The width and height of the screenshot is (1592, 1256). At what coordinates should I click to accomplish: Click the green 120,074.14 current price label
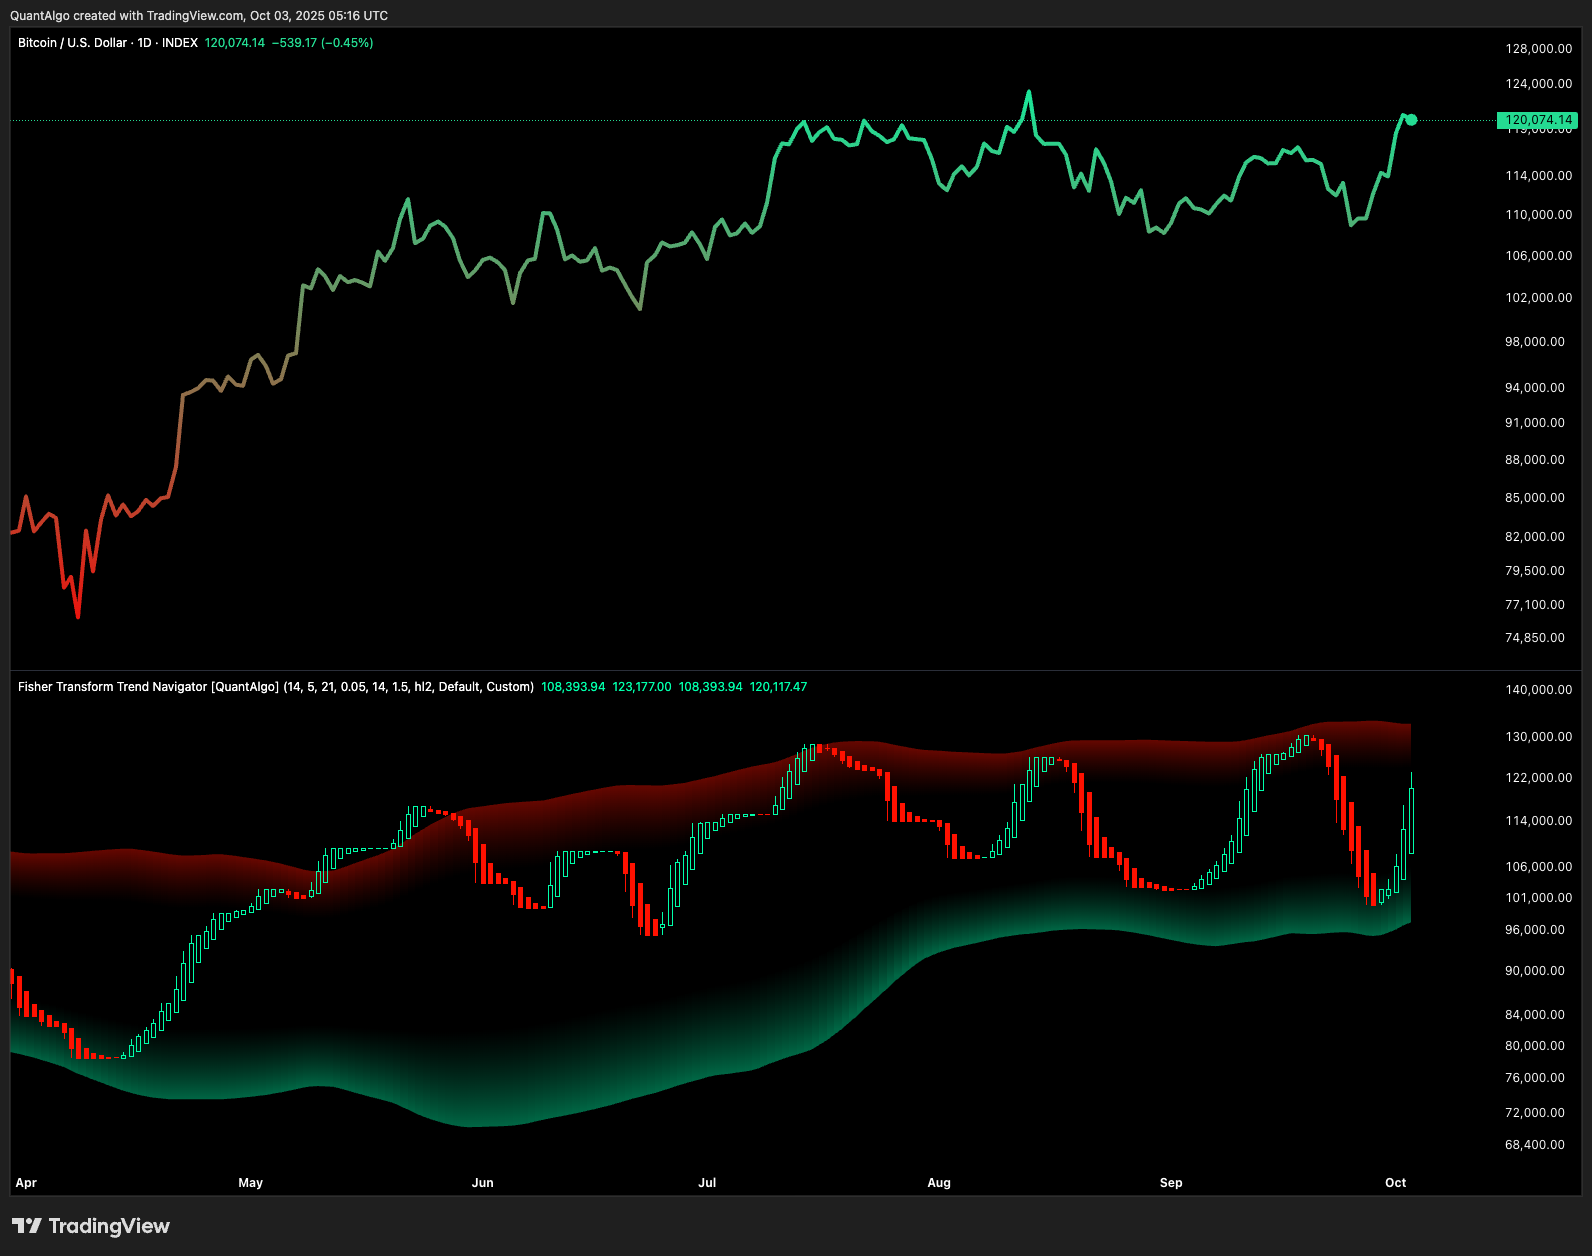(1538, 120)
